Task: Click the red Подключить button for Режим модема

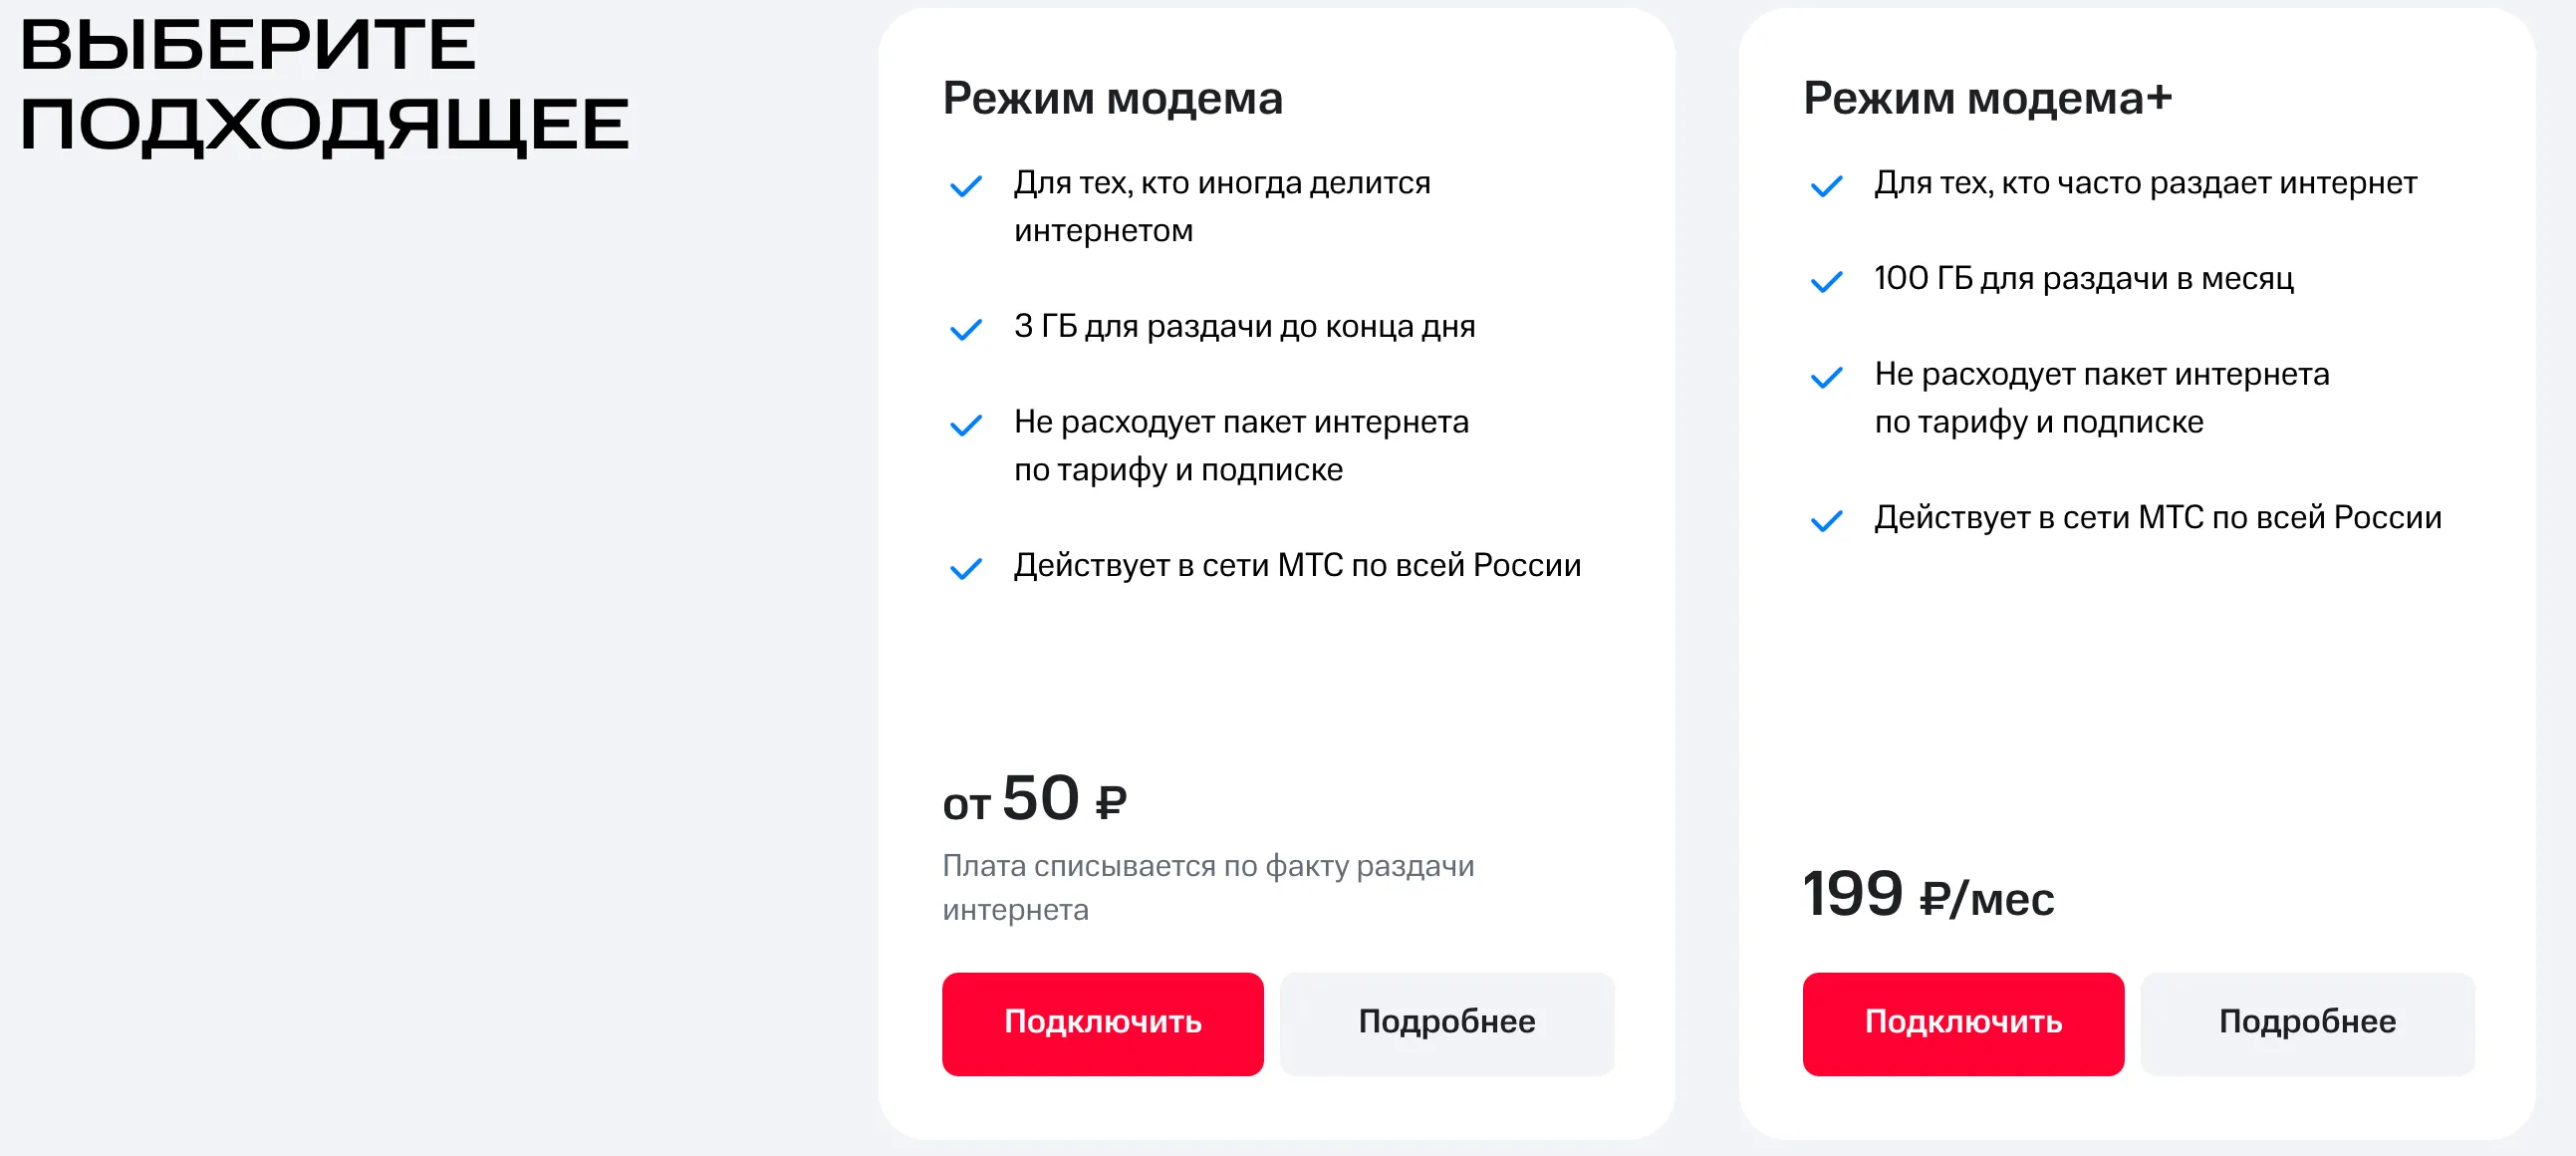Action: click(x=1102, y=1023)
